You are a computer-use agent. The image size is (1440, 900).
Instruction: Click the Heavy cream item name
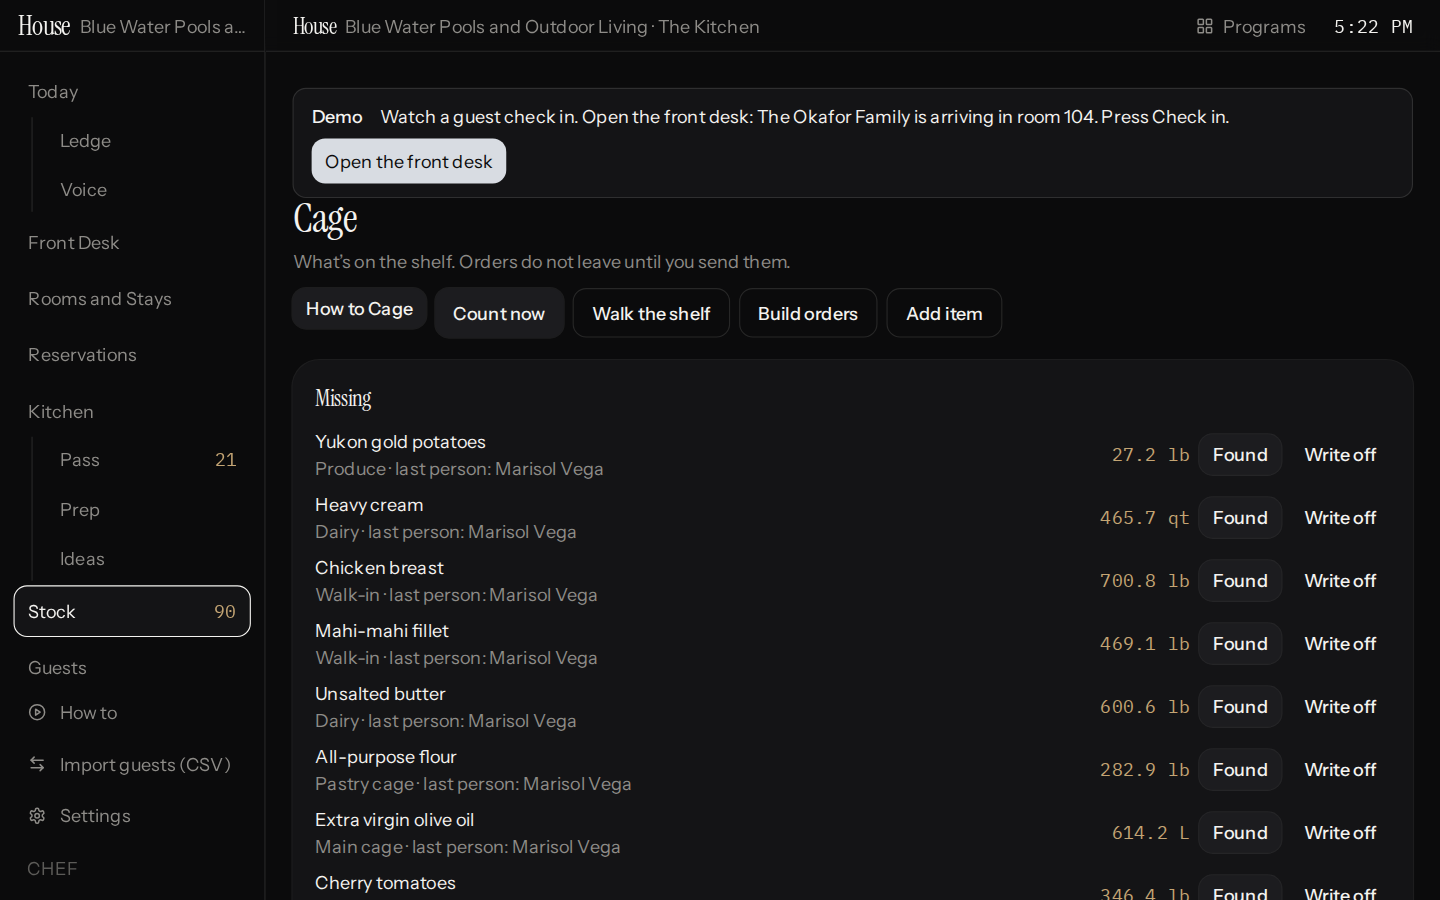point(369,505)
